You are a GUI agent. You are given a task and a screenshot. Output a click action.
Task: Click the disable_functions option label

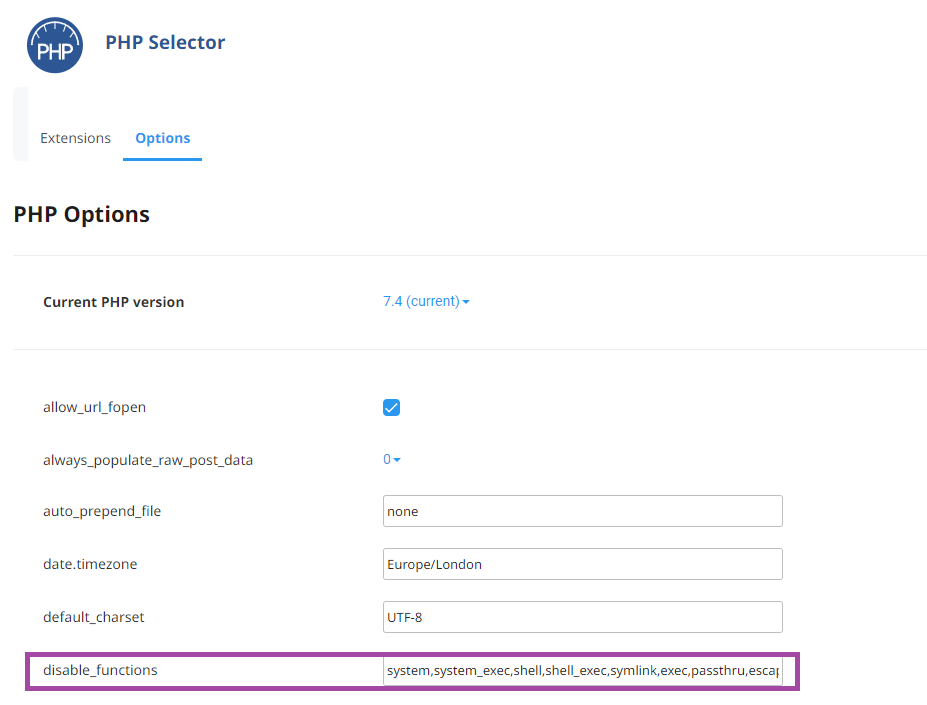tap(101, 670)
